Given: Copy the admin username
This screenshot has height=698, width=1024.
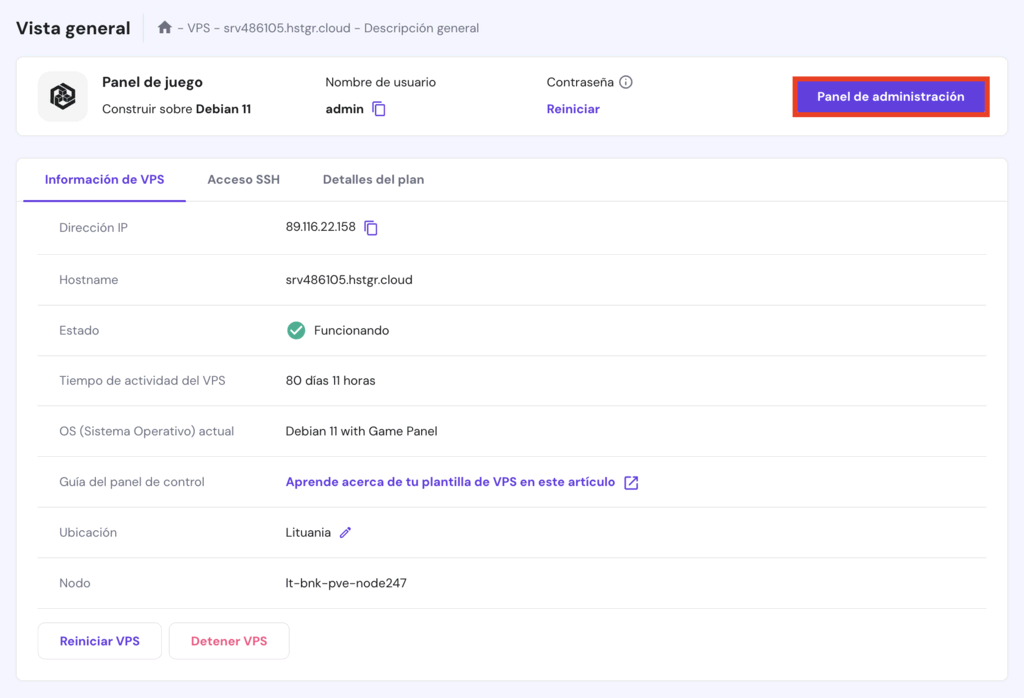Looking at the screenshot, I should tap(379, 109).
